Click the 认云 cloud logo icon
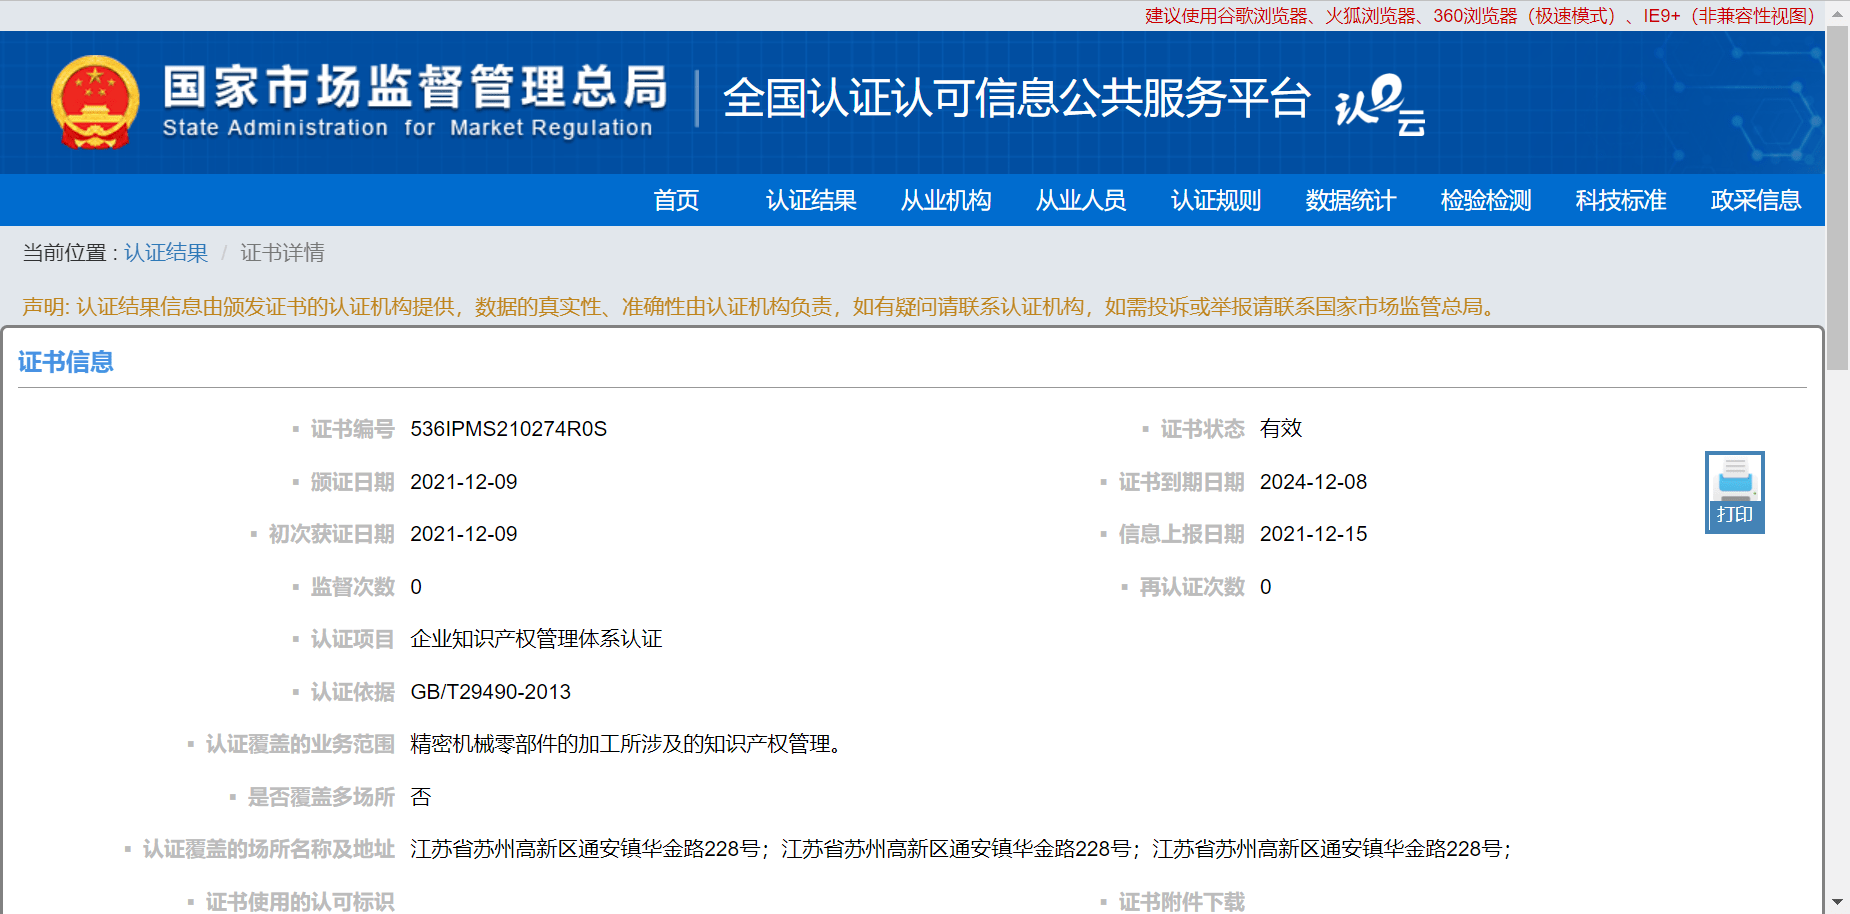Screen dimensions: 1850x914 pyautogui.click(x=1379, y=104)
